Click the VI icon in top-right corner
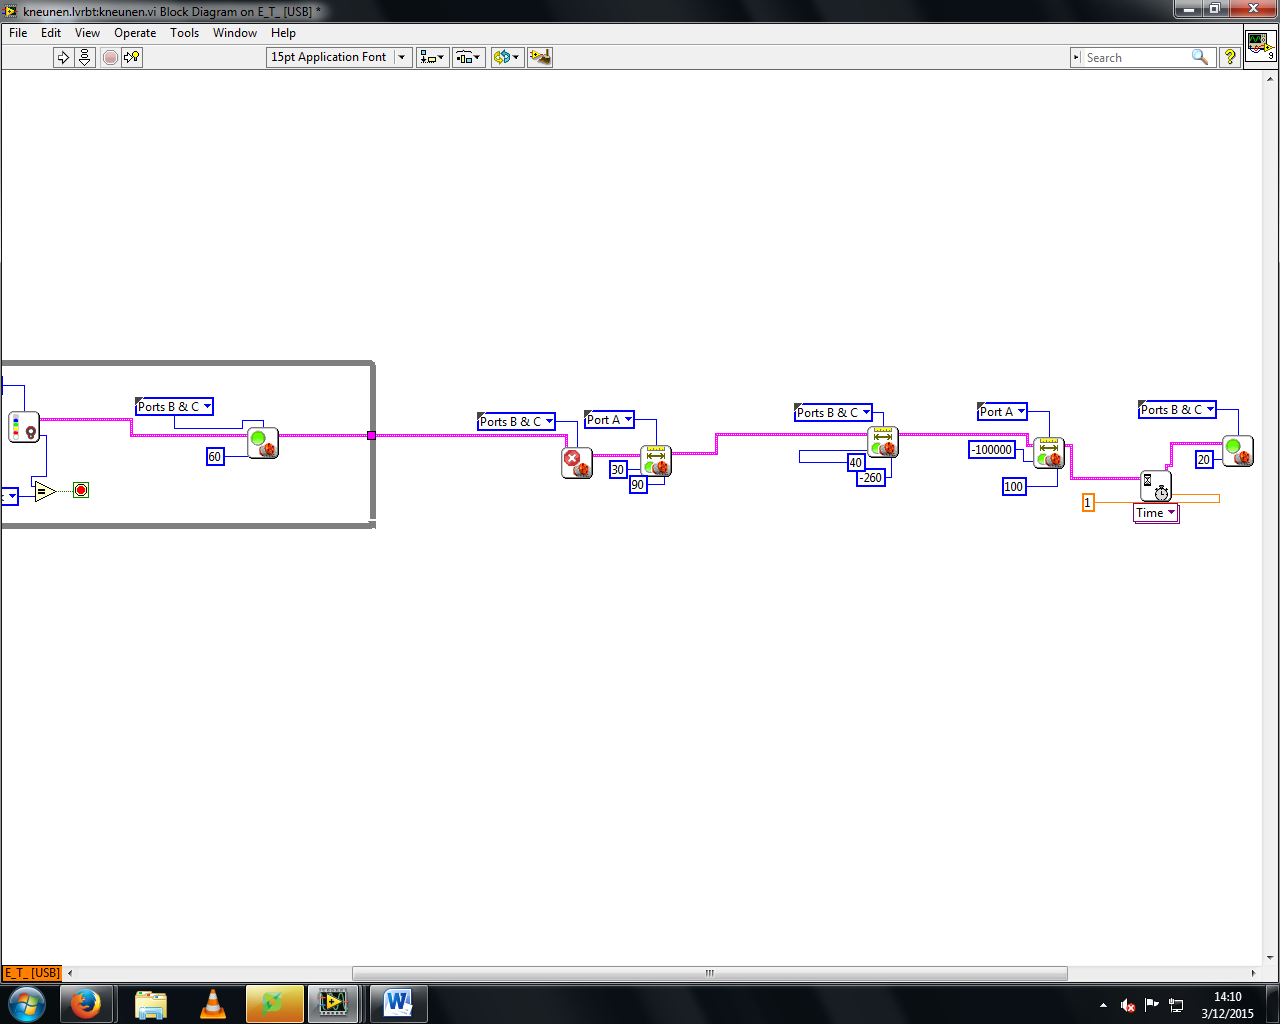The height and width of the screenshot is (1024, 1280). (x=1260, y=46)
